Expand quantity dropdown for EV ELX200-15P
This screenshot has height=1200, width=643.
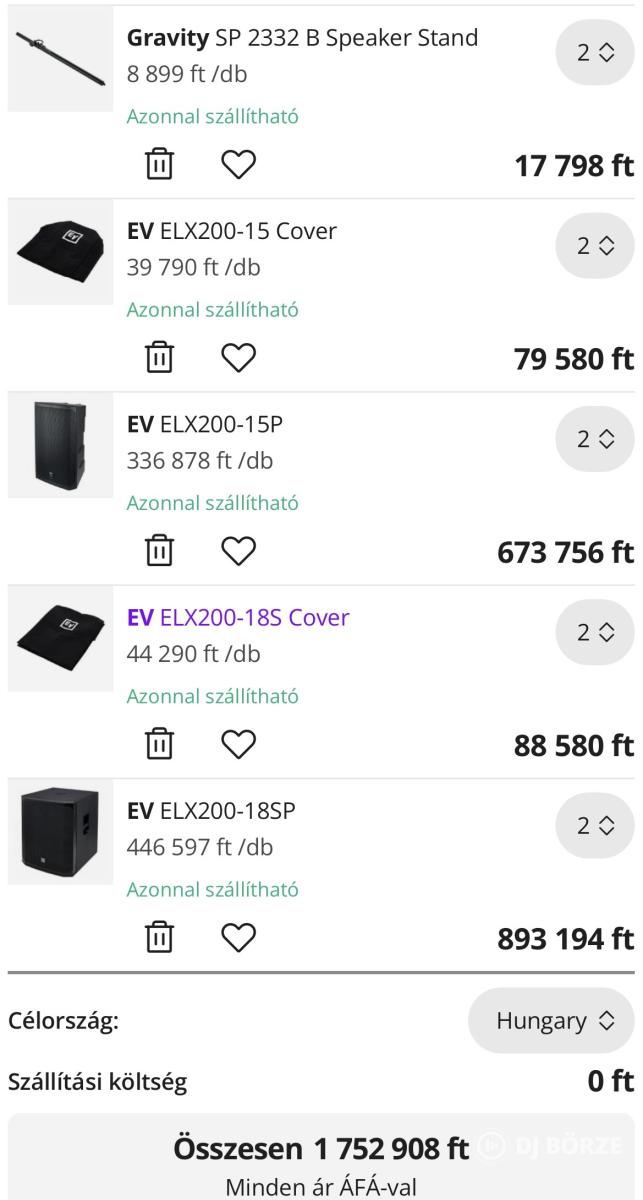tap(594, 439)
